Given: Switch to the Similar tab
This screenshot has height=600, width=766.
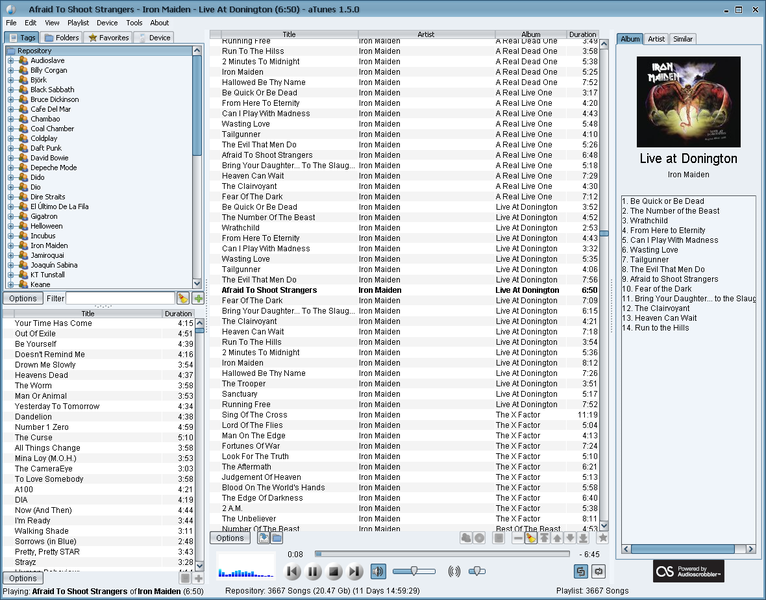Looking at the screenshot, I should 684,39.
